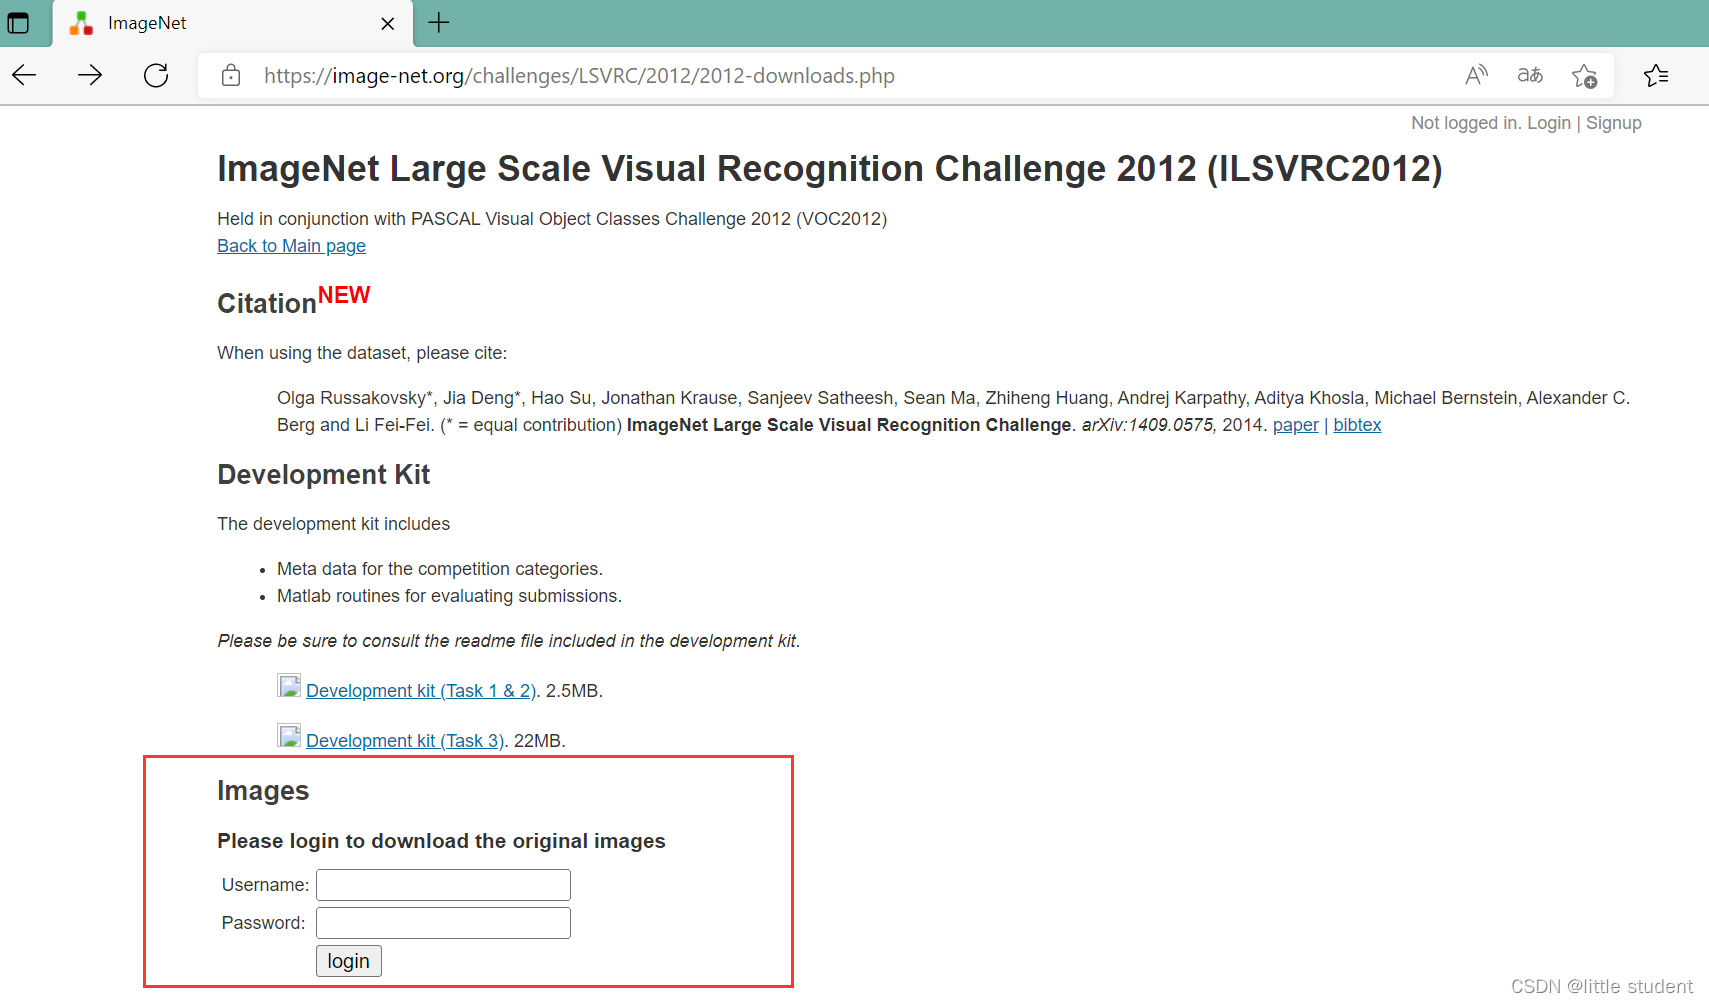Click 'Meta data for the competition categories' text
The image size is (1709, 1003).
tap(440, 569)
